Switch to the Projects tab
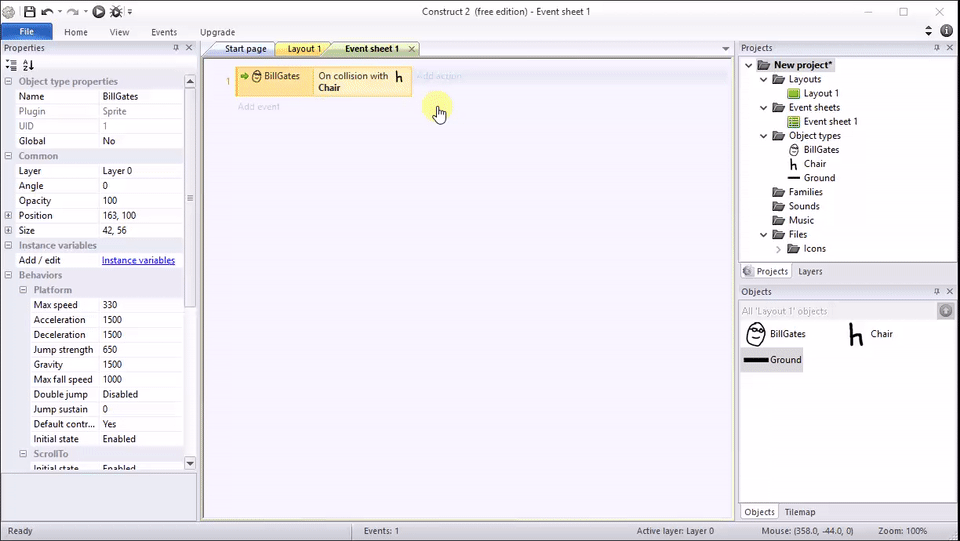Viewport: 960px width, 541px height. coord(766,271)
